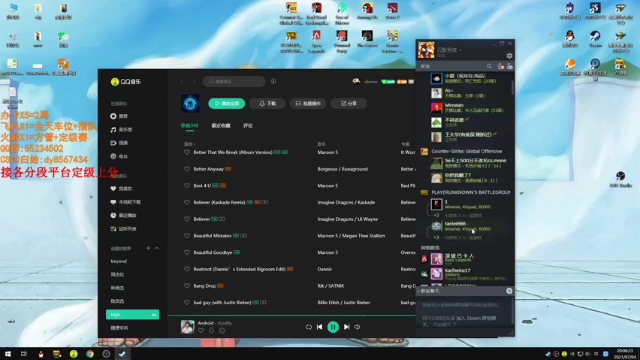Open the user profile avatar in QQ Music
Screen dimensions: 640x360
(356, 82)
